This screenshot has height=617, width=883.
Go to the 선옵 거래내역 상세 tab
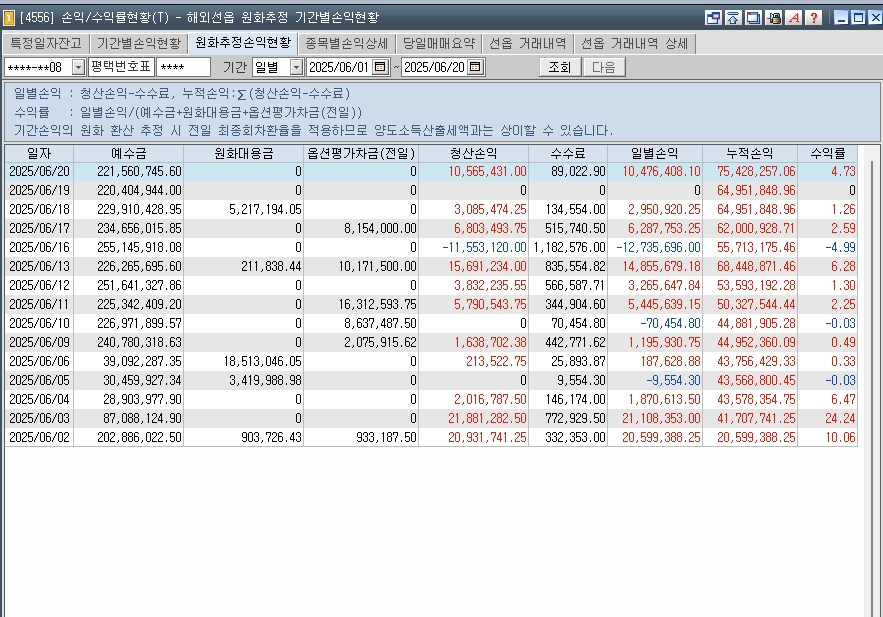(x=635, y=43)
